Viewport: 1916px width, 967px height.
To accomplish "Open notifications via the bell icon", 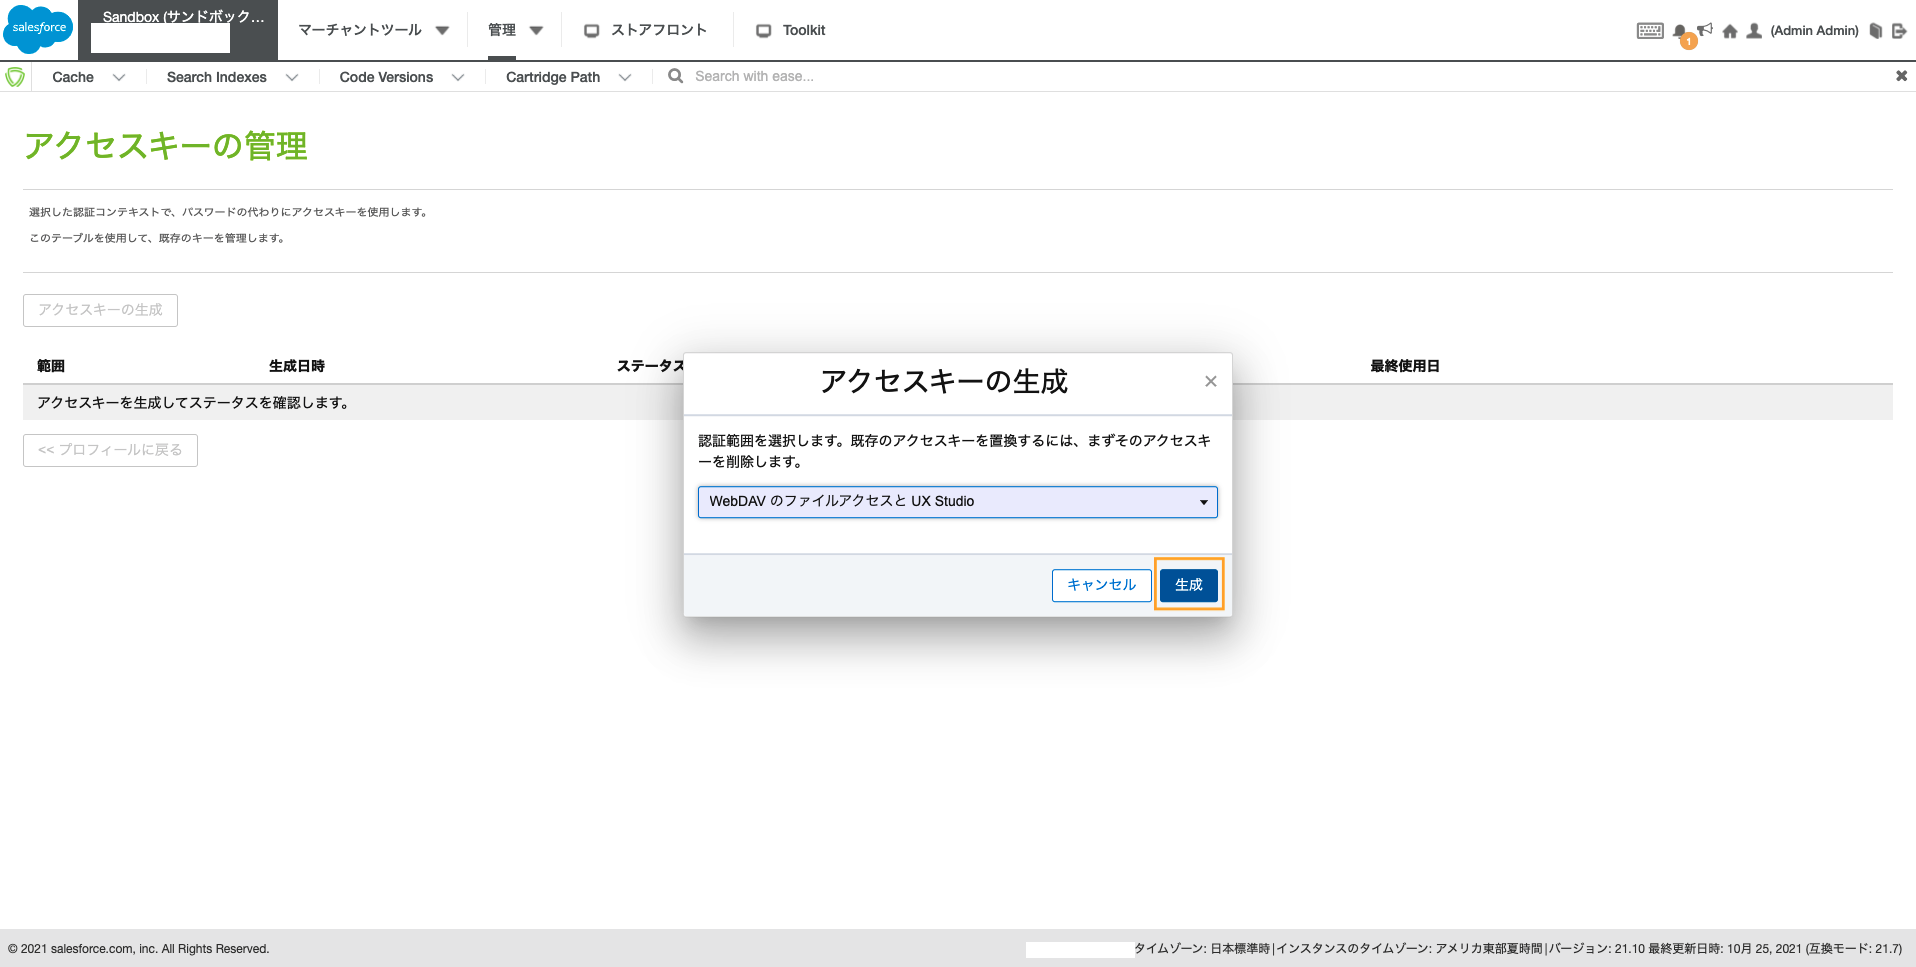I will click(x=1680, y=30).
